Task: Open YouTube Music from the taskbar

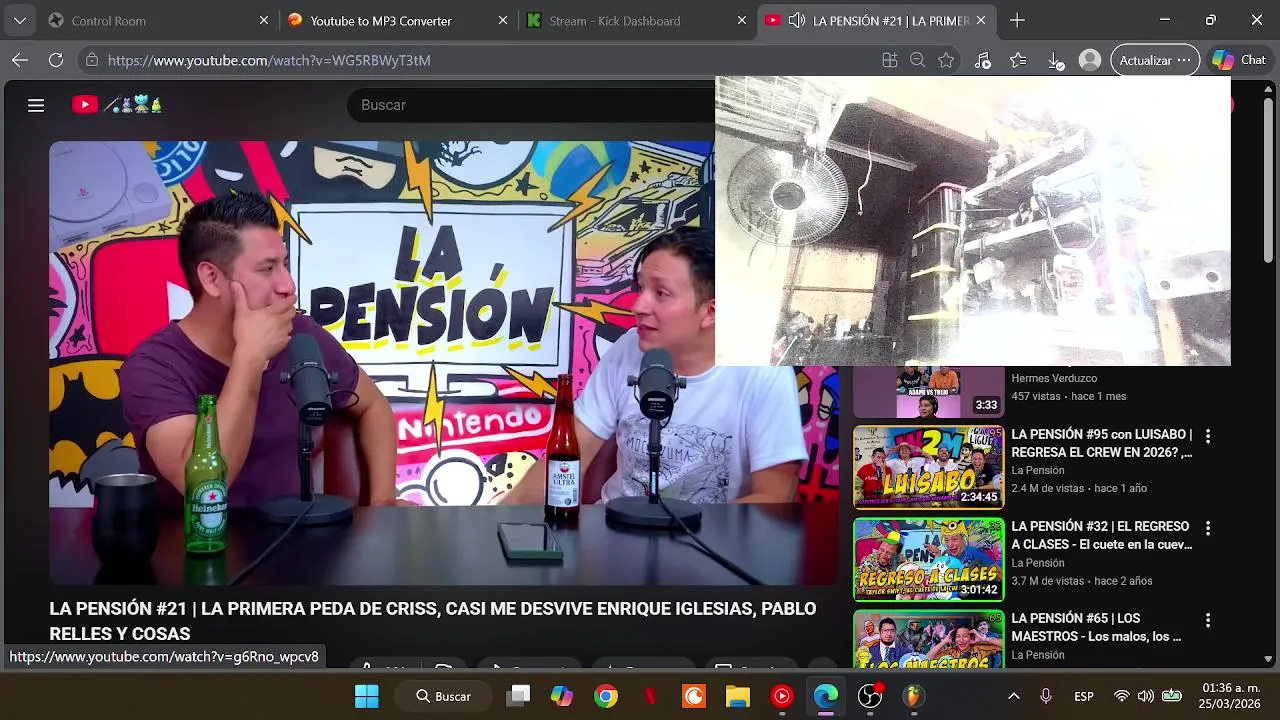Action: (782, 696)
